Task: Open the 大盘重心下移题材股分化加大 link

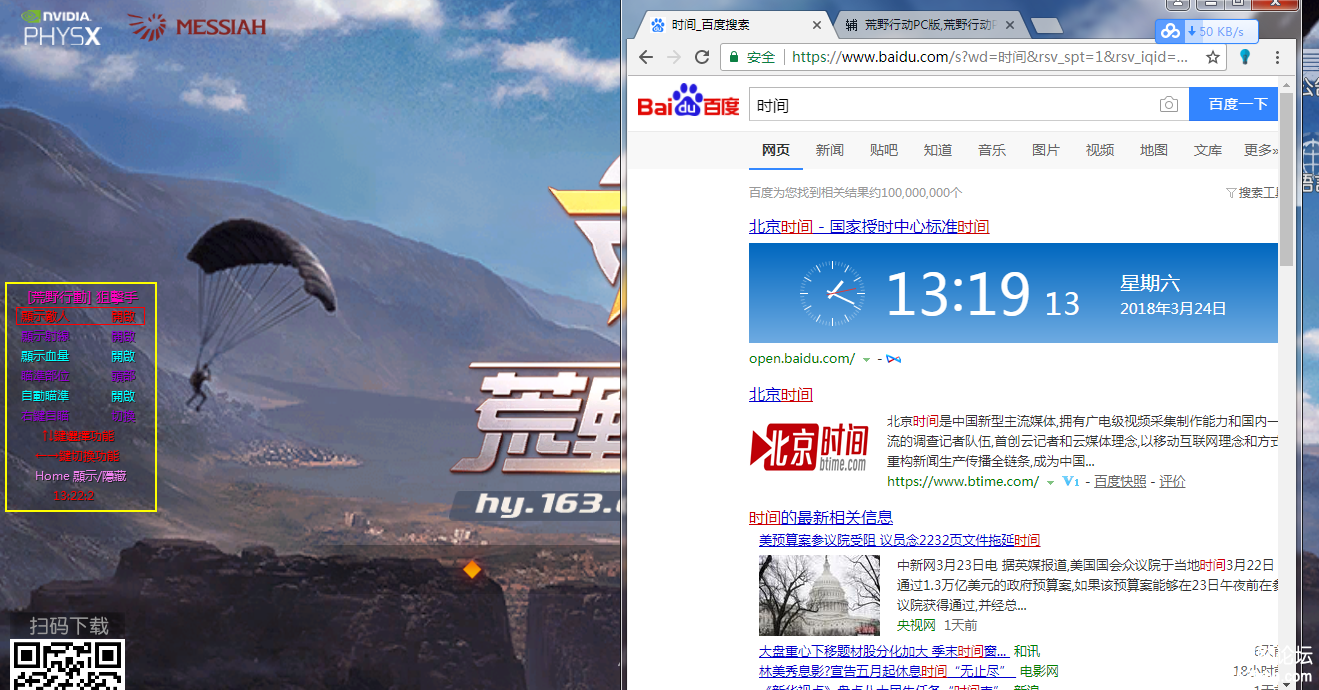Action: [x=884, y=652]
